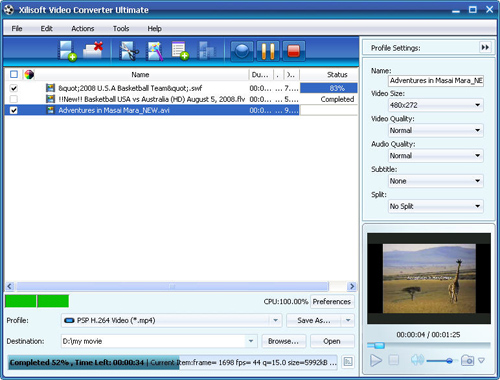Viewport: 500px width, 380px height.
Task: Click the Save As... button
Action: tap(314, 320)
